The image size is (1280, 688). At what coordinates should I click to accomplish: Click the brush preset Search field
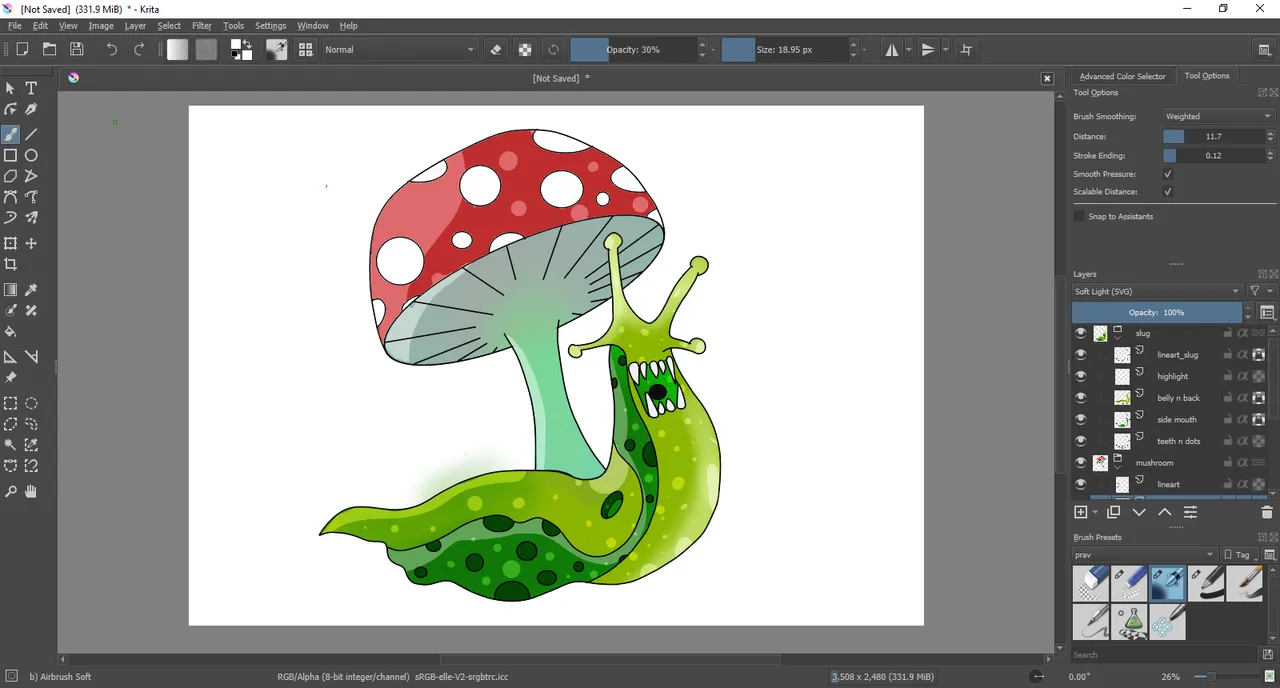[1160, 655]
